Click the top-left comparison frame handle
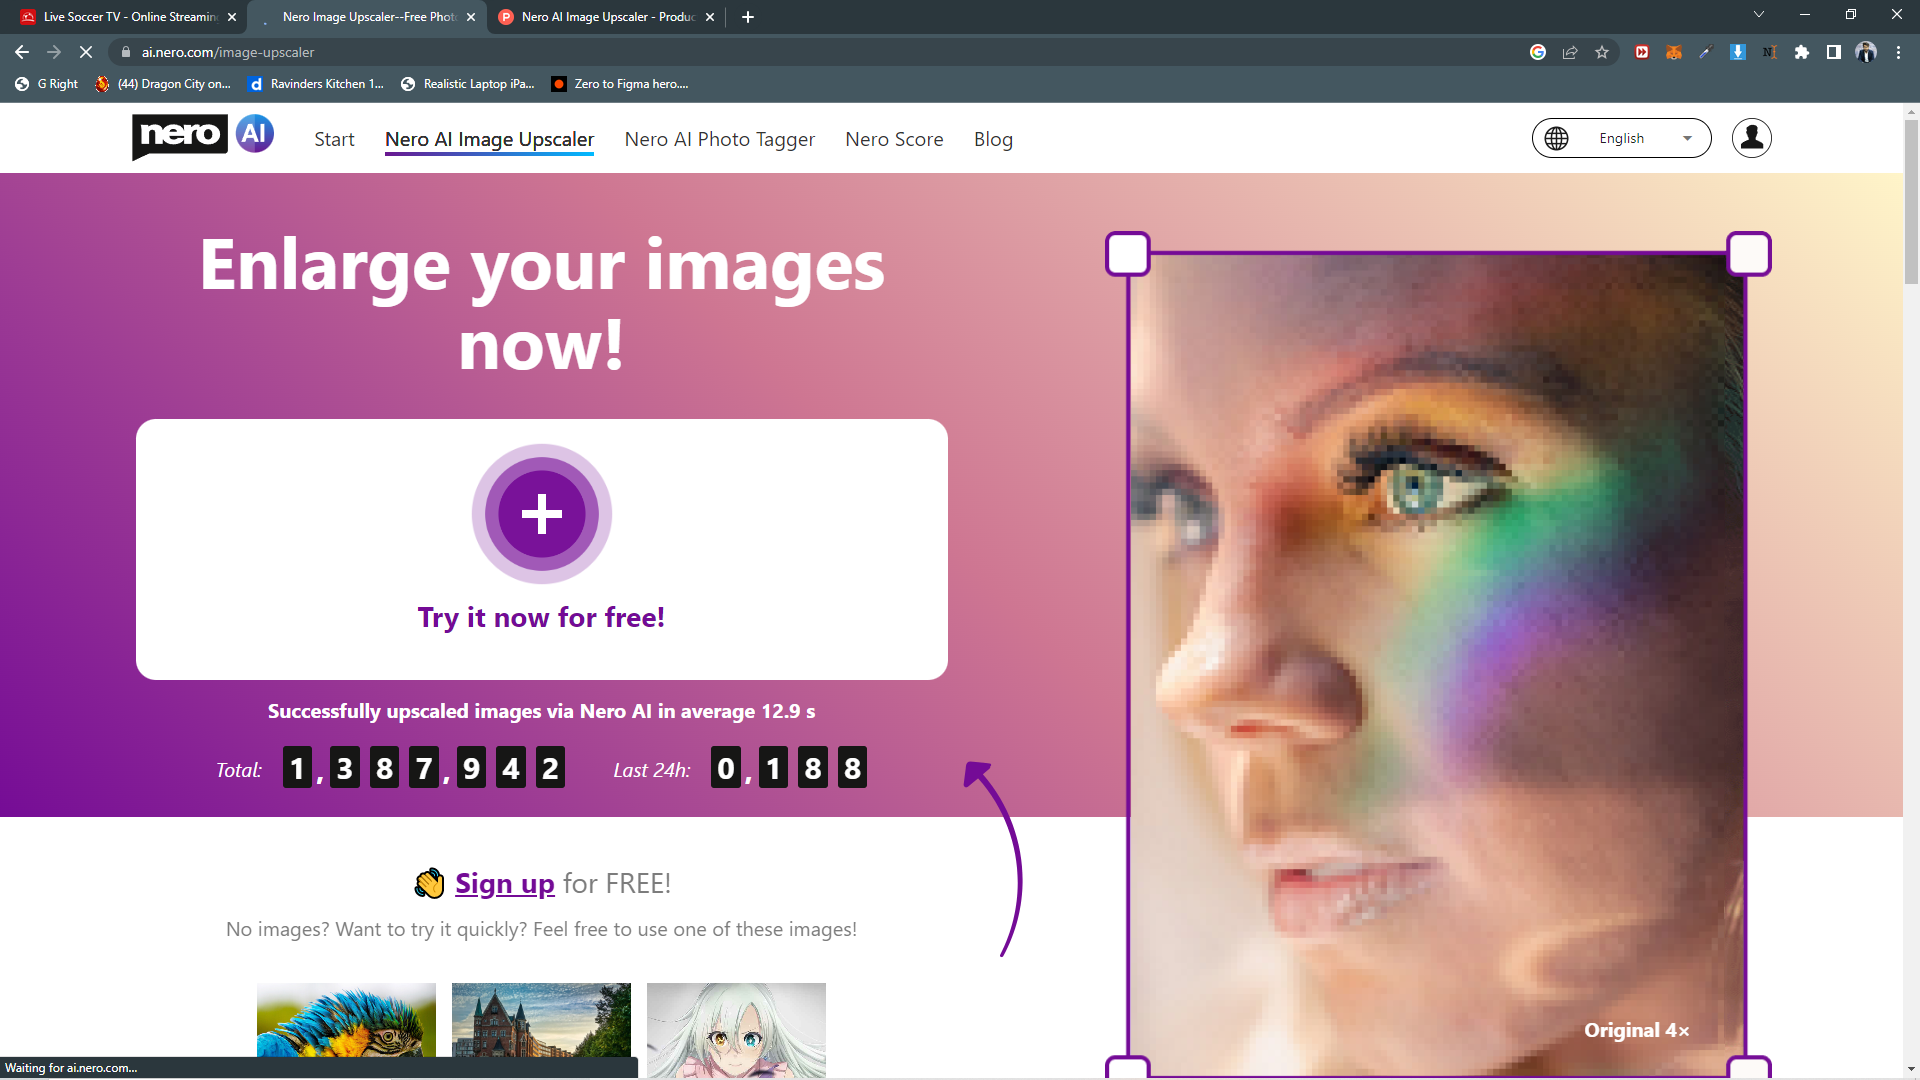 click(x=1127, y=253)
